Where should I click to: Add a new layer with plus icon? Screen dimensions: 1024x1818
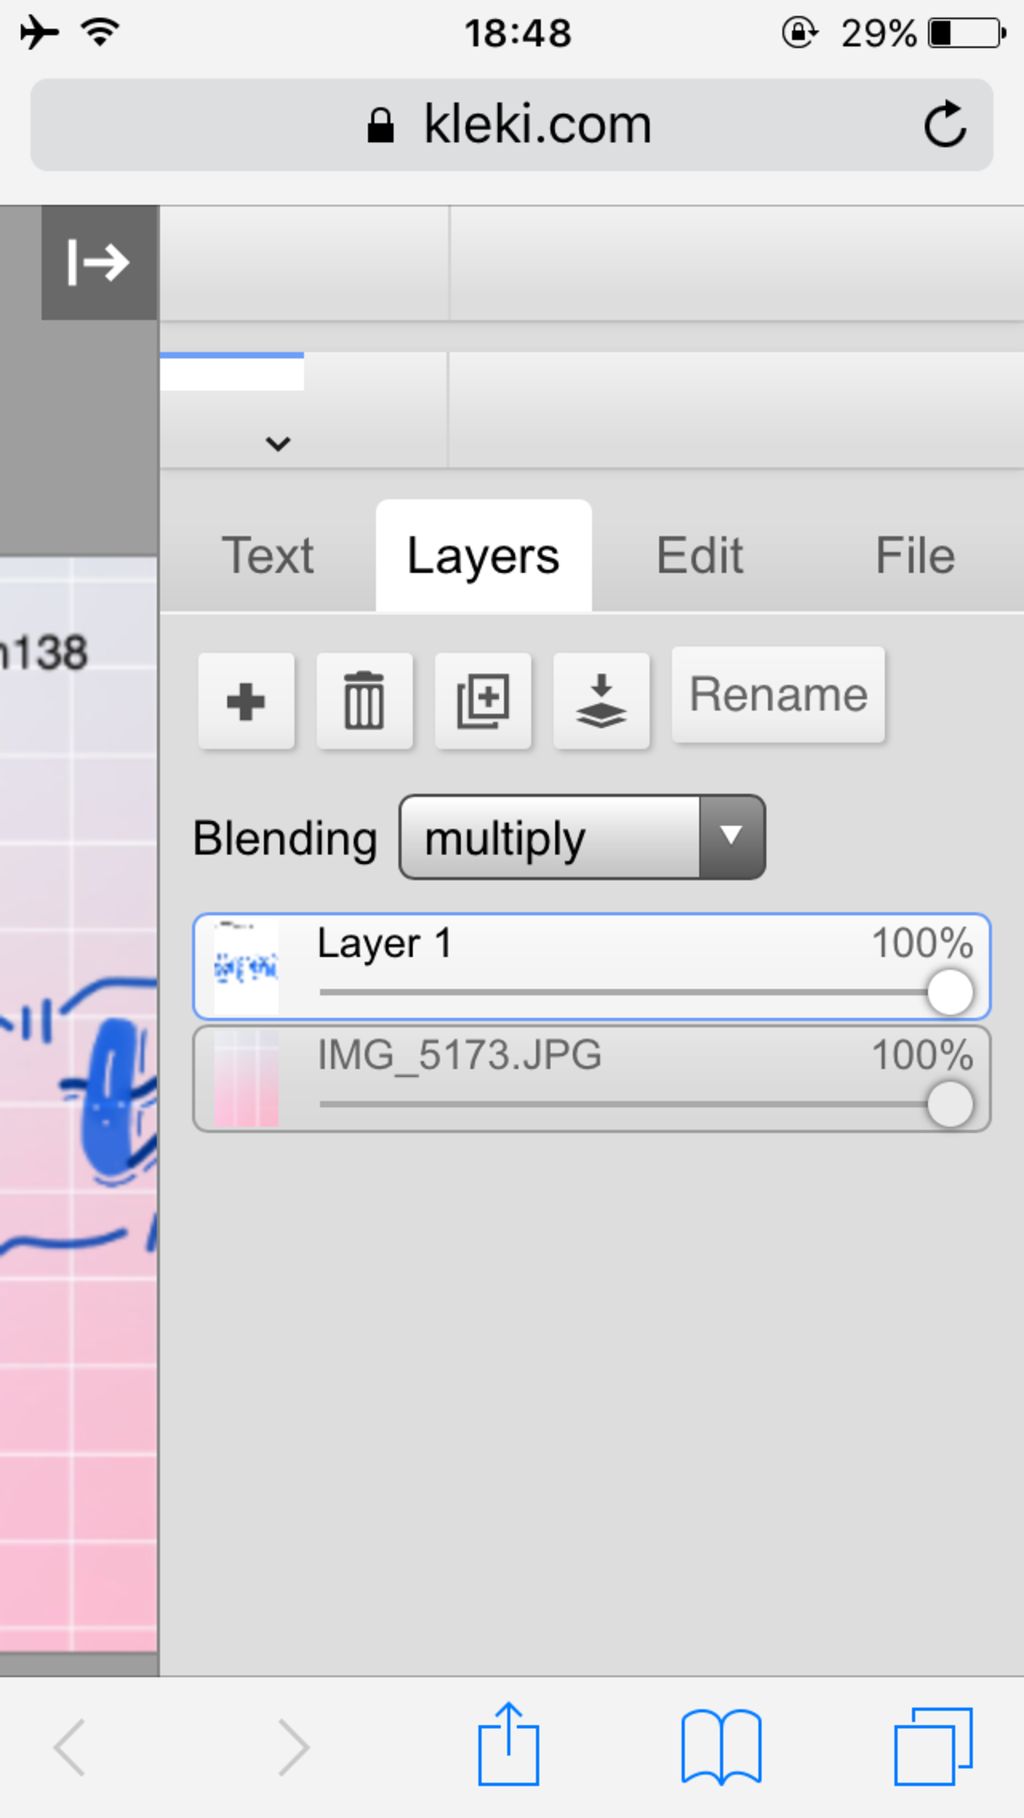click(x=246, y=701)
